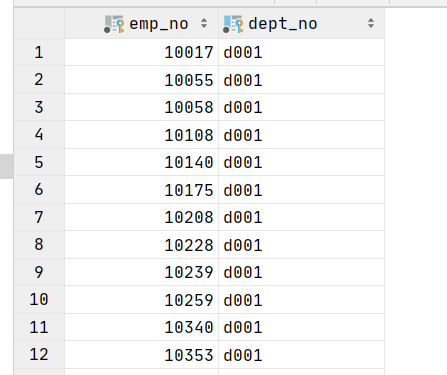The width and height of the screenshot is (447, 375).
Task: Click the d001 cell in row 10055
Action: tap(302, 80)
